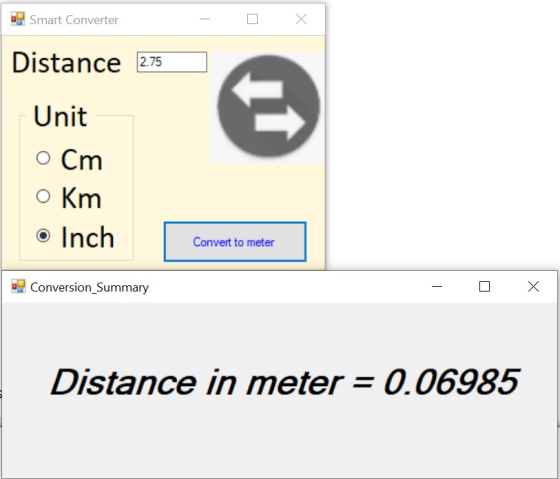
Task: Click the Distance label
Action: 67,63
